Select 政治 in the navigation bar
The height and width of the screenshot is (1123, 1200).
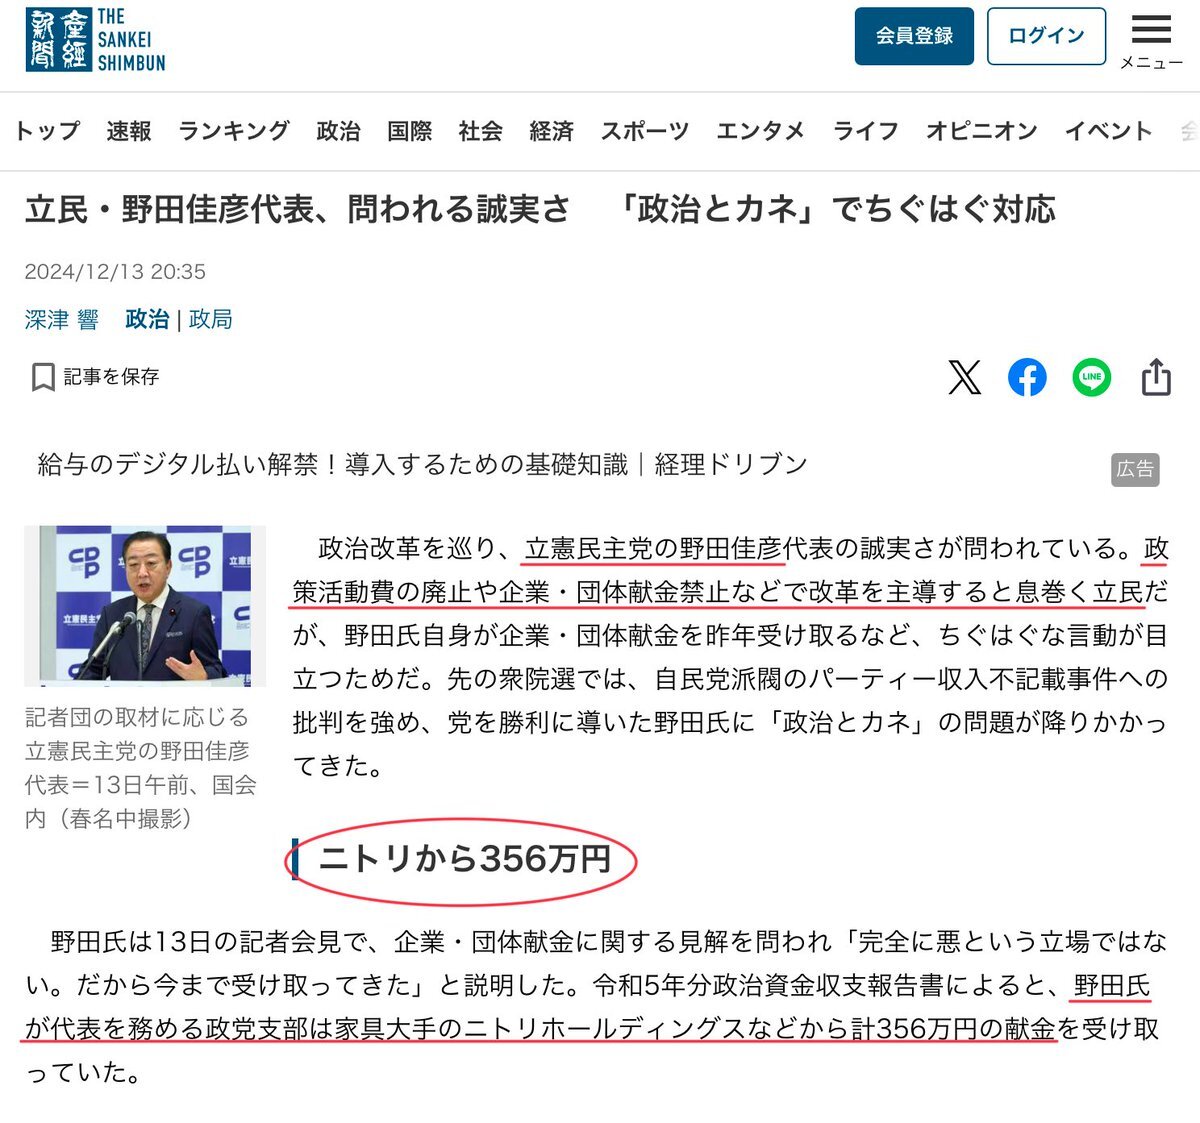338,131
